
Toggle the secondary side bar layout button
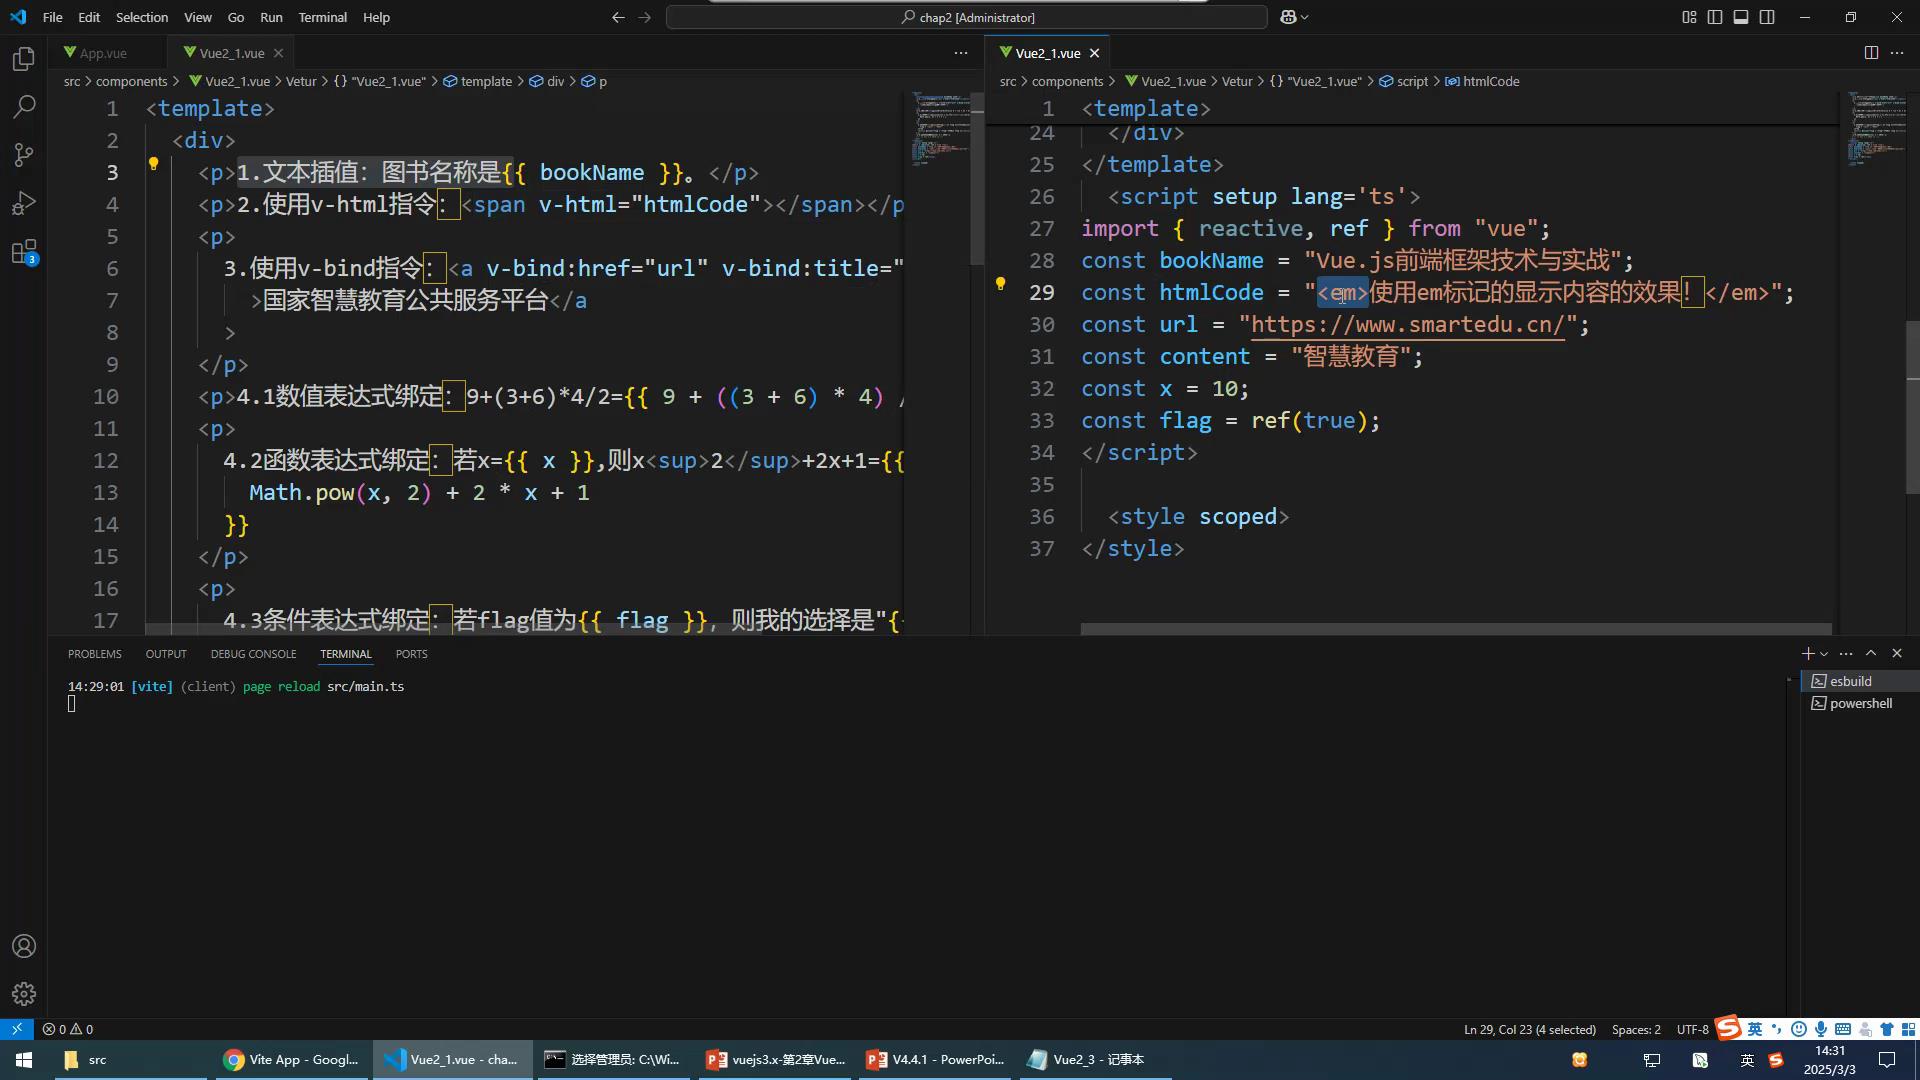click(x=1767, y=17)
